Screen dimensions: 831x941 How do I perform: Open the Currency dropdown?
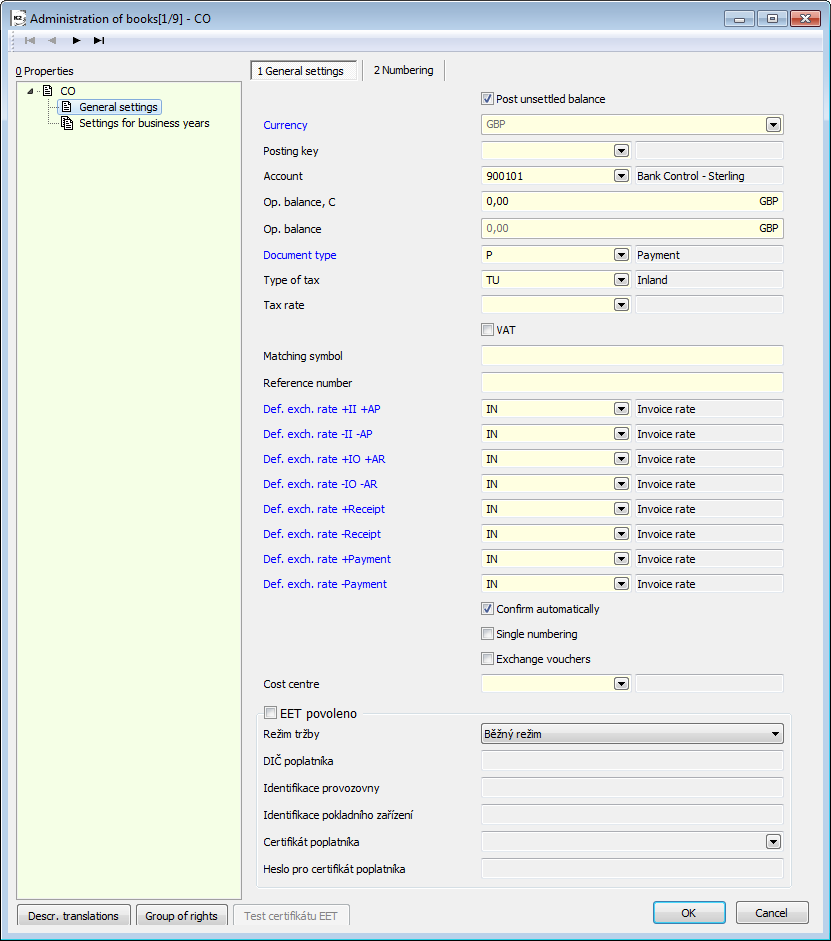point(773,125)
